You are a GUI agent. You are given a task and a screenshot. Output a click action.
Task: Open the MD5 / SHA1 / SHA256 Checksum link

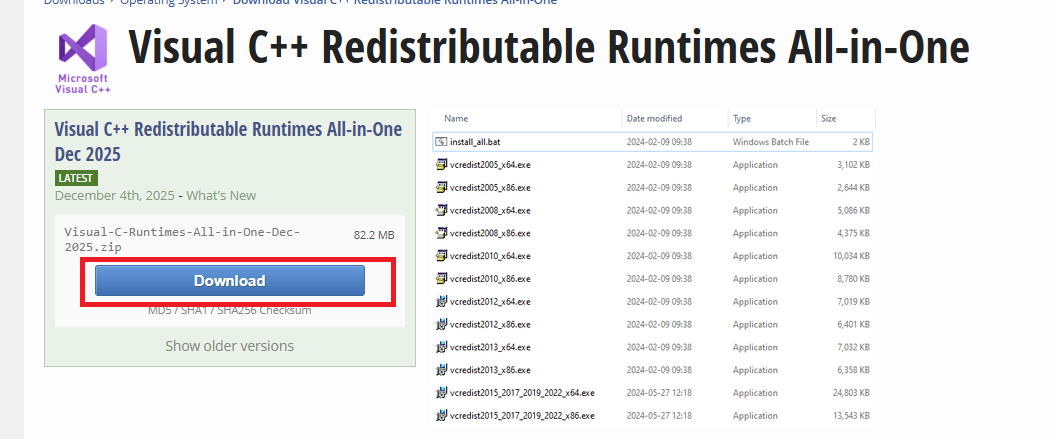click(x=229, y=310)
